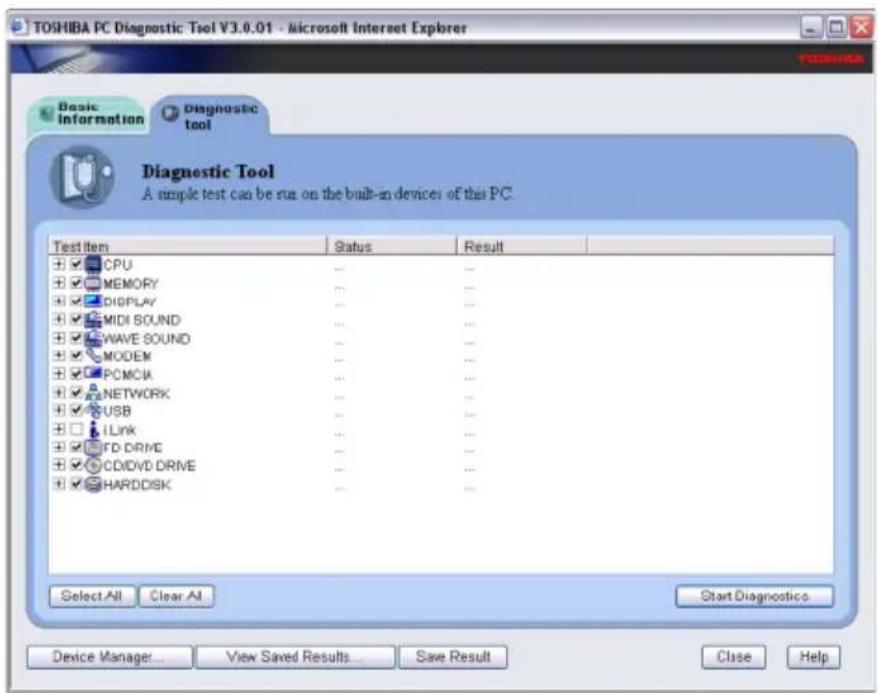Expand the NETWORK tree node
Screen dimensions: 878x693
(x=59, y=393)
